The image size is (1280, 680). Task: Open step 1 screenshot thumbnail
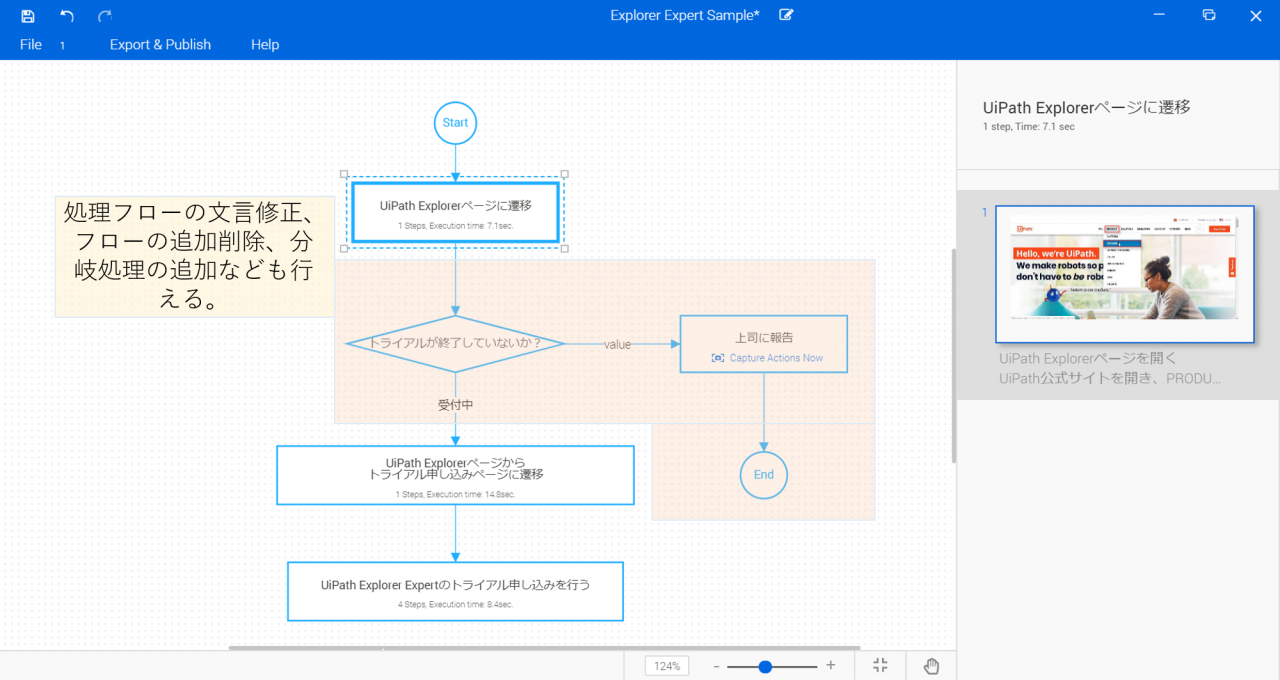pos(1125,274)
